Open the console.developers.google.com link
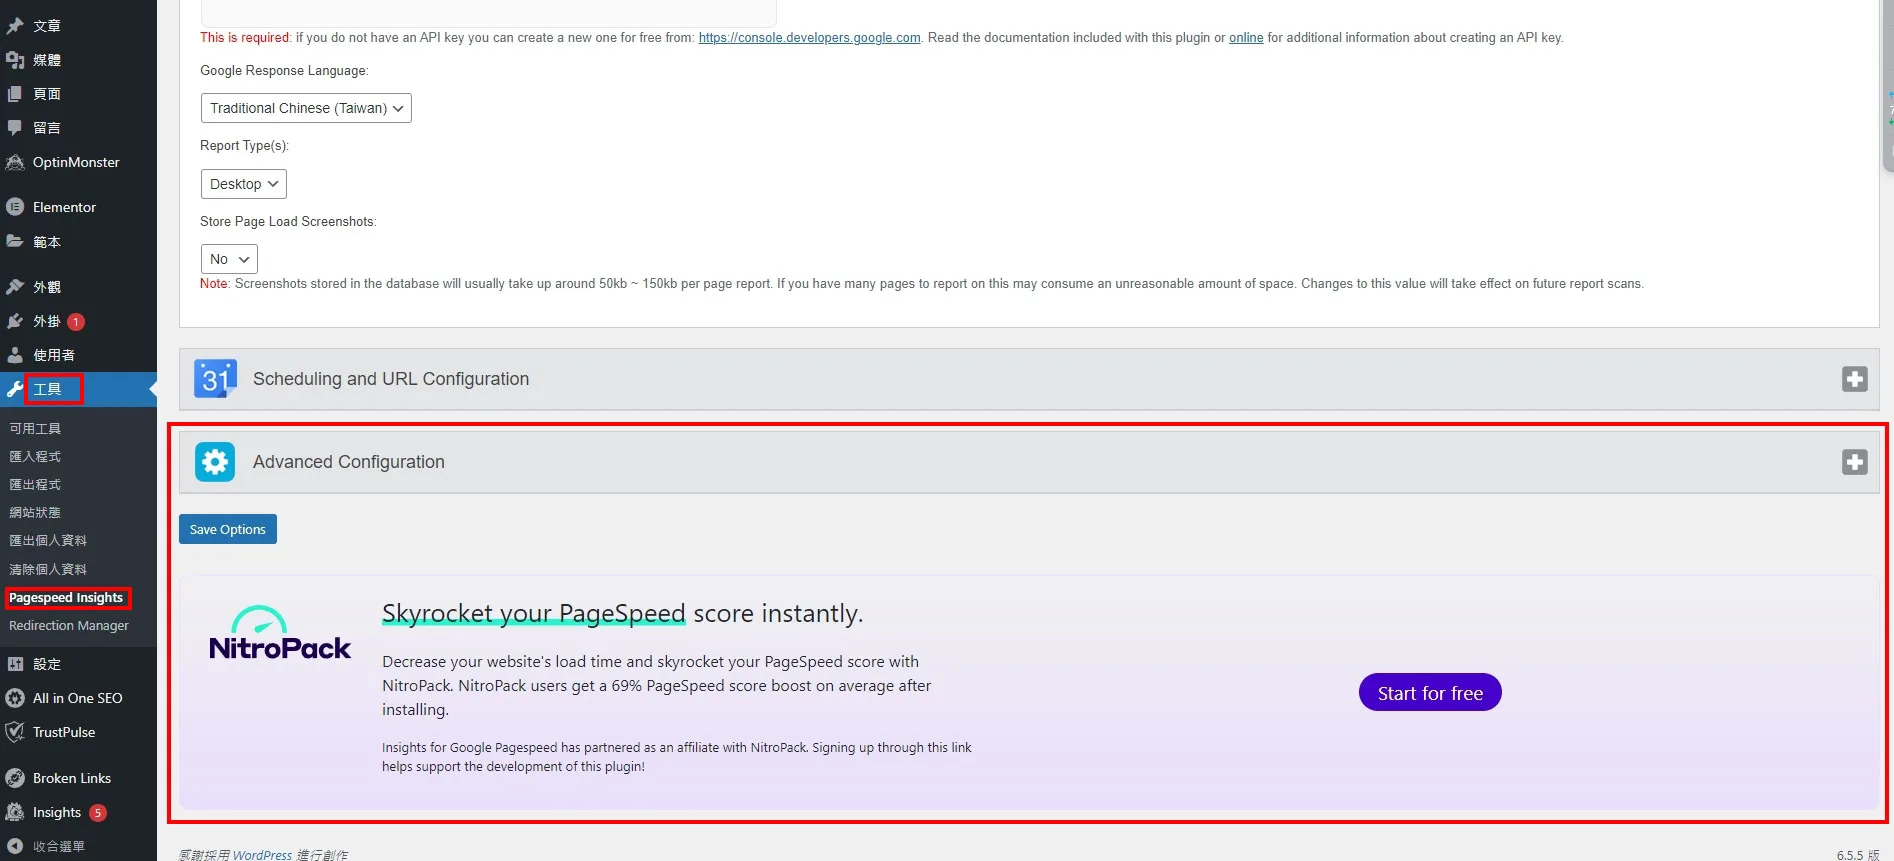The image size is (1894, 861). 809,38
